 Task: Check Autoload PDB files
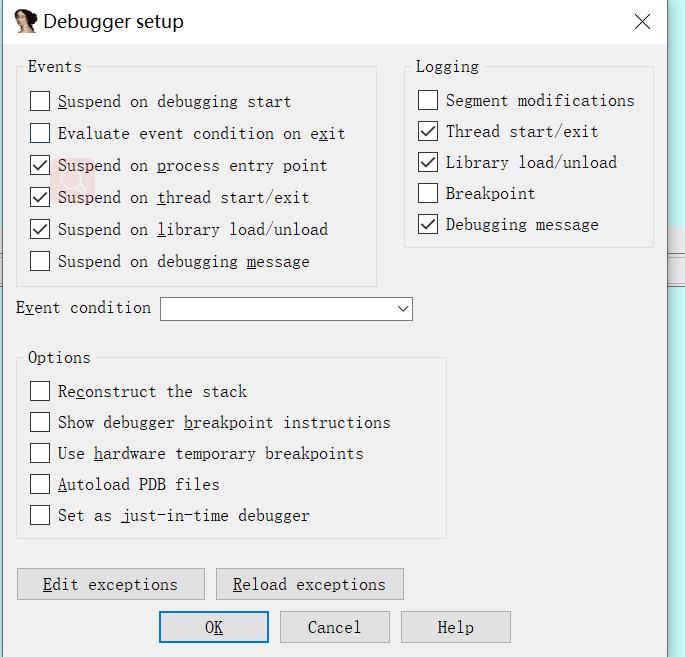[x=40, y=484]
